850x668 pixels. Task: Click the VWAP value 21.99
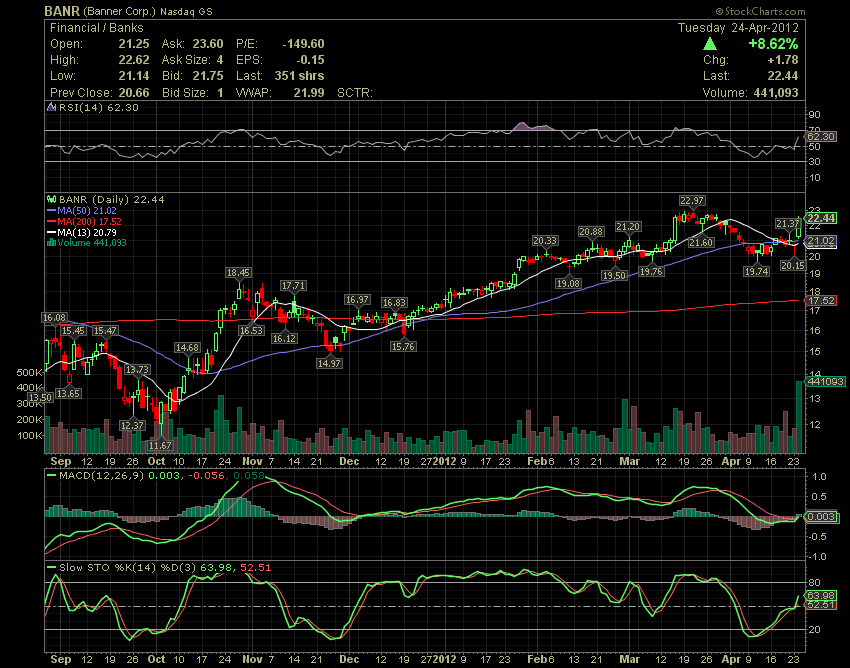[309, 93]
